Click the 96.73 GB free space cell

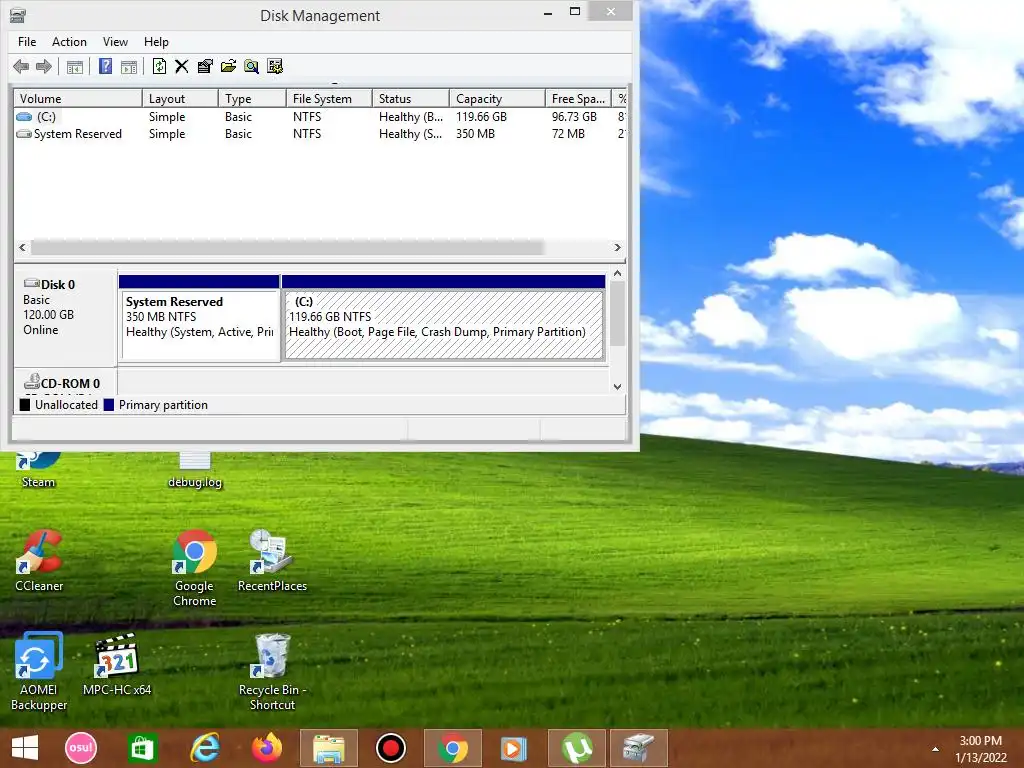tap(574, 117)
